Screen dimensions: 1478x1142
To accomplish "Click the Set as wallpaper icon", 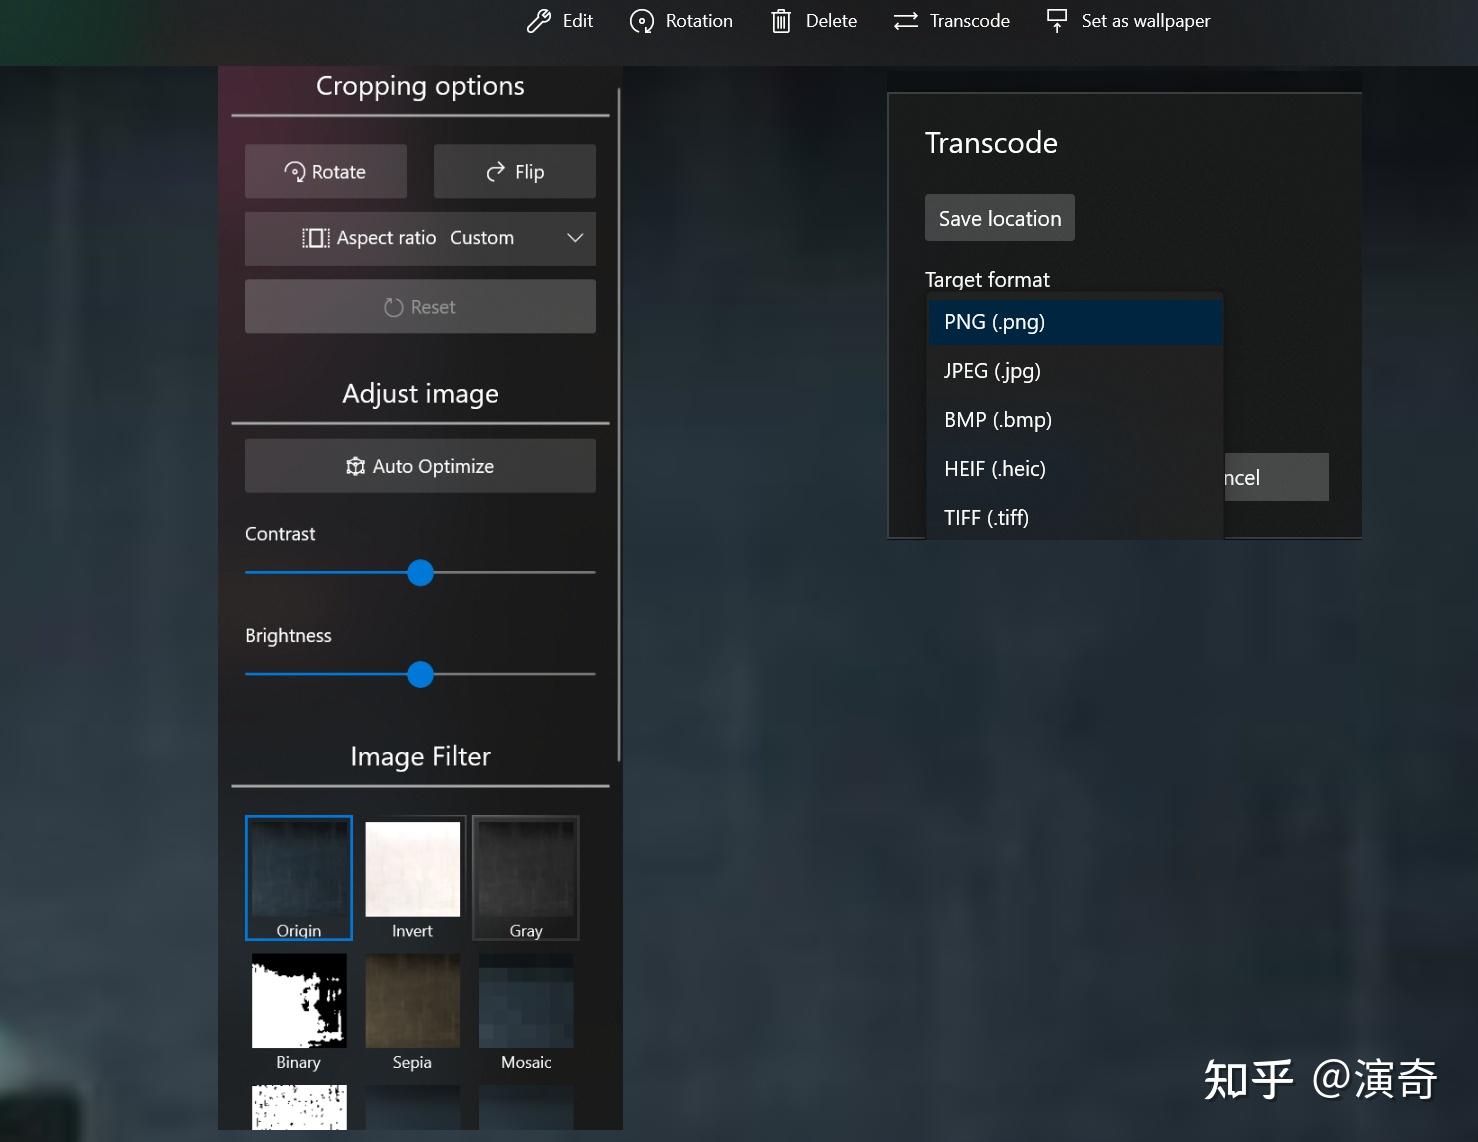I will (x=1056, y=20).
